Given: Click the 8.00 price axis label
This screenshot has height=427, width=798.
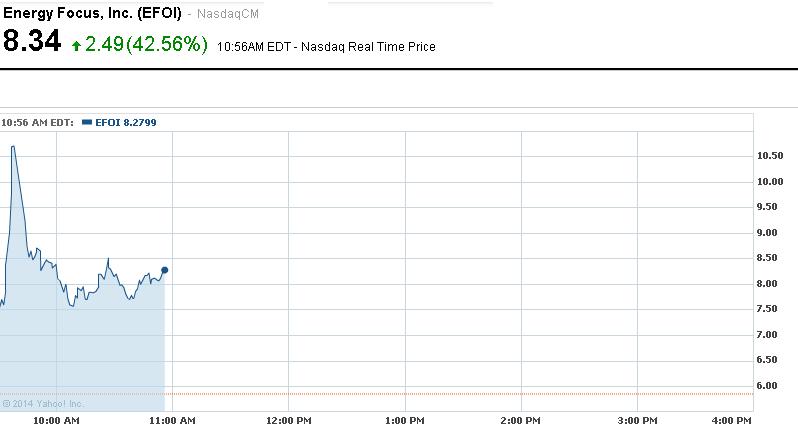Looking at the screenshot, I should click(770, 284).
